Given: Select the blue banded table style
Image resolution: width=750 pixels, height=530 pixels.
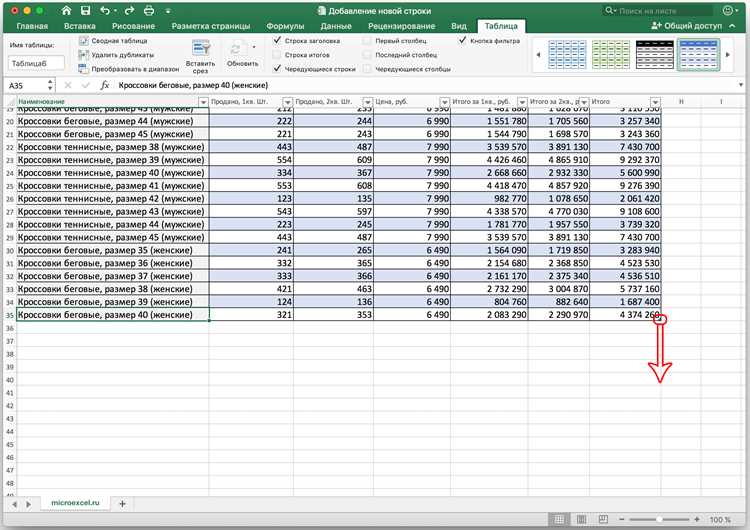Looking at the screenshot, I should pyautogui.click(x=698, y=55).
